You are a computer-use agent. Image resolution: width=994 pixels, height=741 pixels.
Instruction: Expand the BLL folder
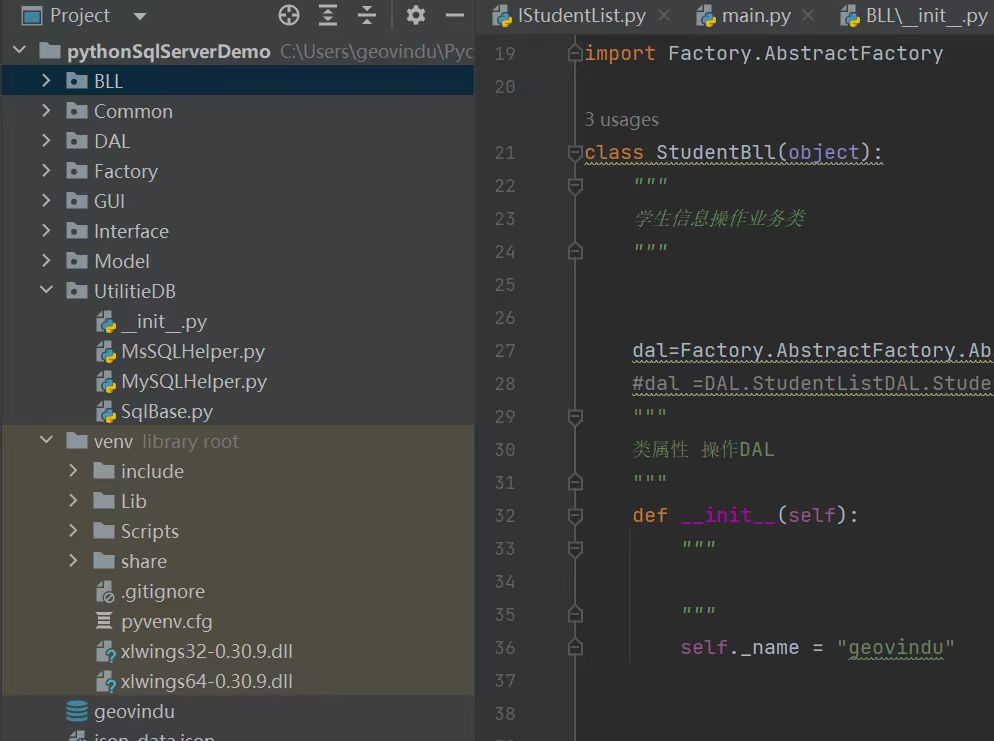(46, 81)
